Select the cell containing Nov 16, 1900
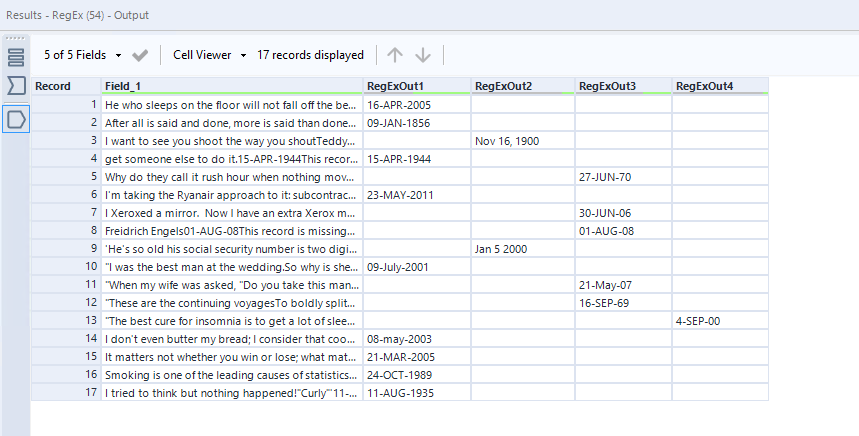This screenshot has height=436, width=859. click(522, 141)
